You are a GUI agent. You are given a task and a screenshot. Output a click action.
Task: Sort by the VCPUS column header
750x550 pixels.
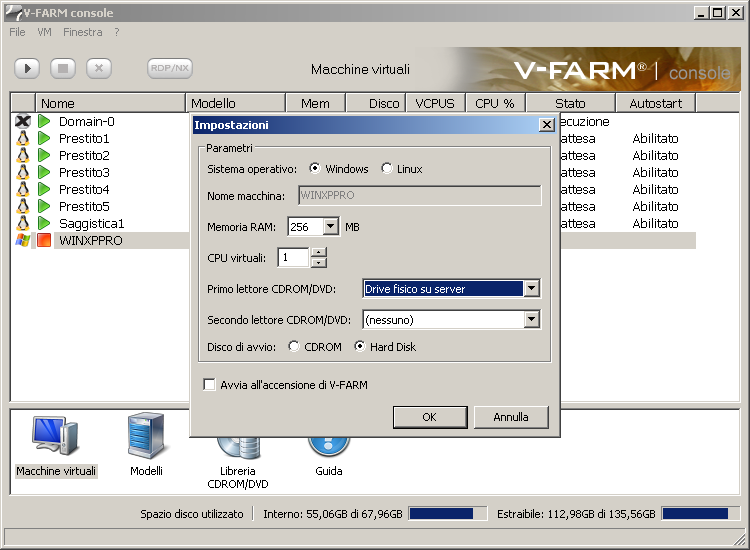pos(435,103)
